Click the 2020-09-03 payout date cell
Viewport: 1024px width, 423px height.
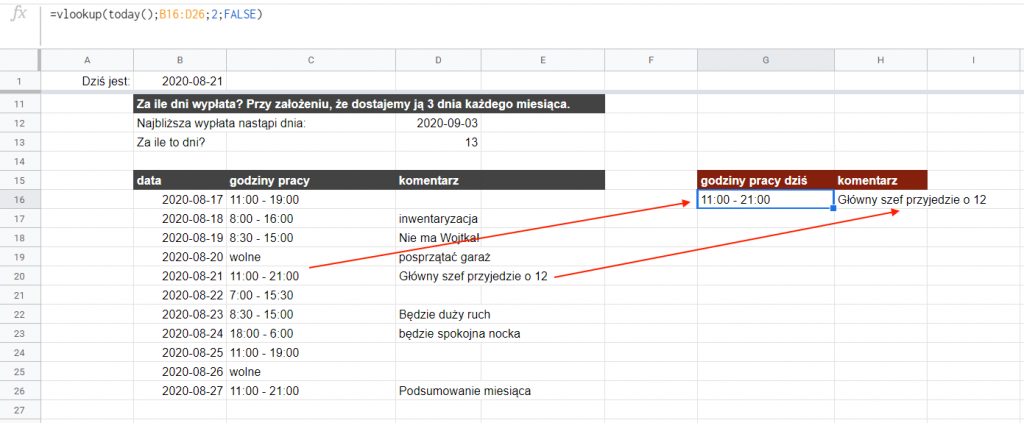438,123
